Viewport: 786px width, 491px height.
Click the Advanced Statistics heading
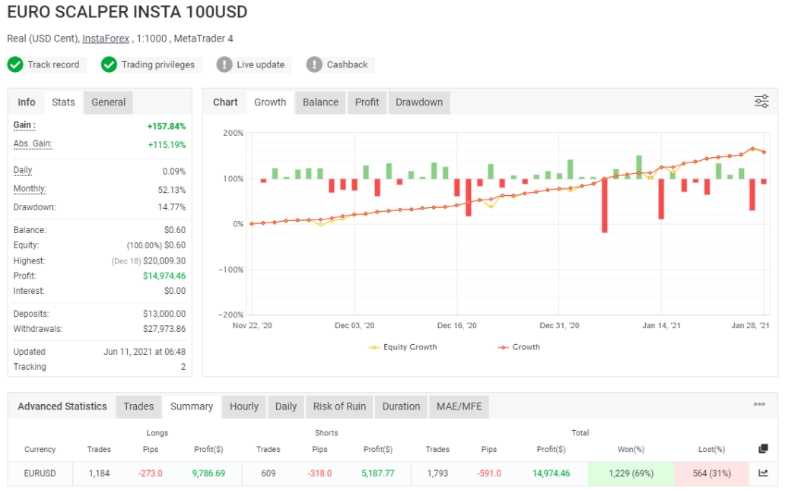[62, 406]
